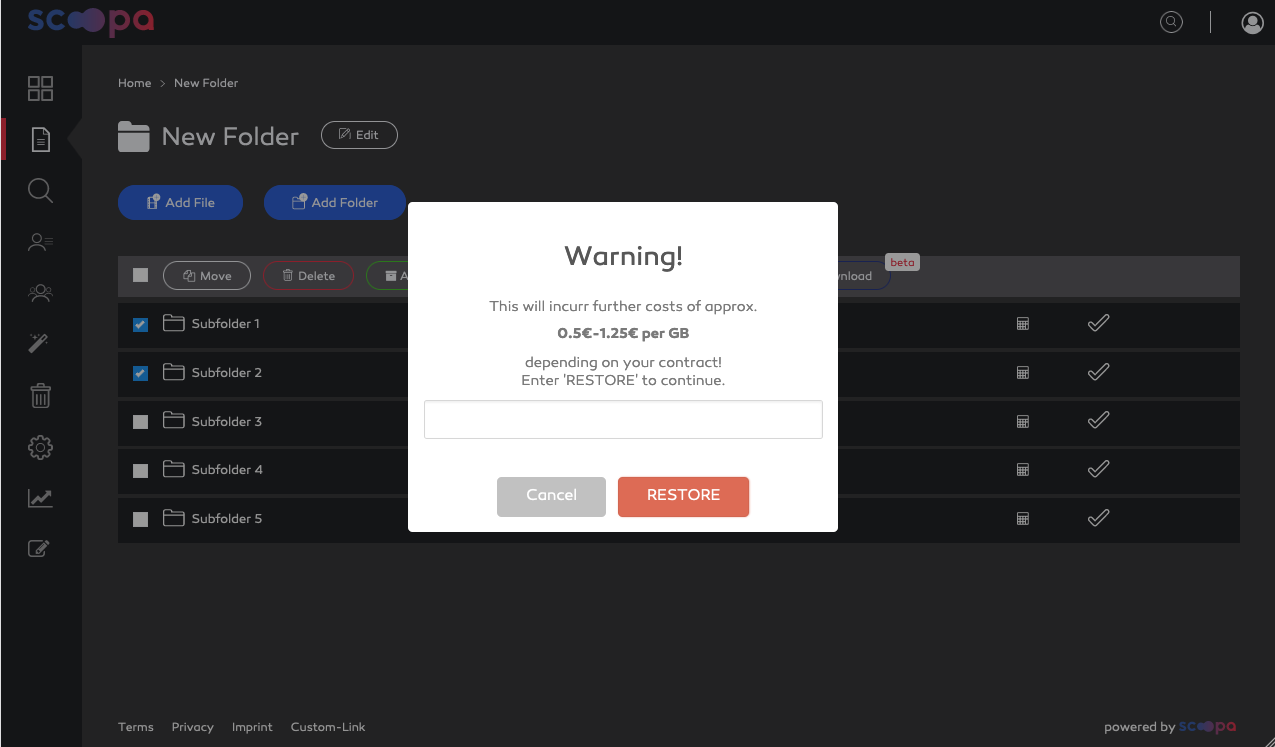1275x747 pixels.
Task: Click the double-checkmark icon for Subfolder 2
Action: pyautogui.click(x=1098, y=372)
